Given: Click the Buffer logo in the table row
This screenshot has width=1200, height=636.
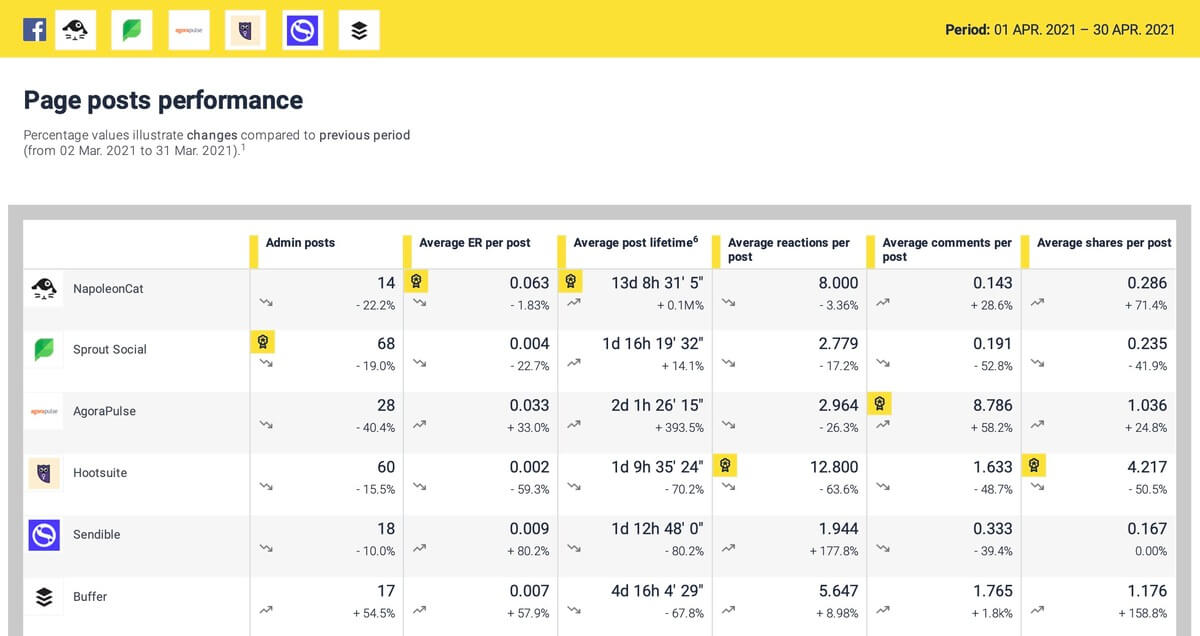Looking at the screenshot, I should point(44,597).
